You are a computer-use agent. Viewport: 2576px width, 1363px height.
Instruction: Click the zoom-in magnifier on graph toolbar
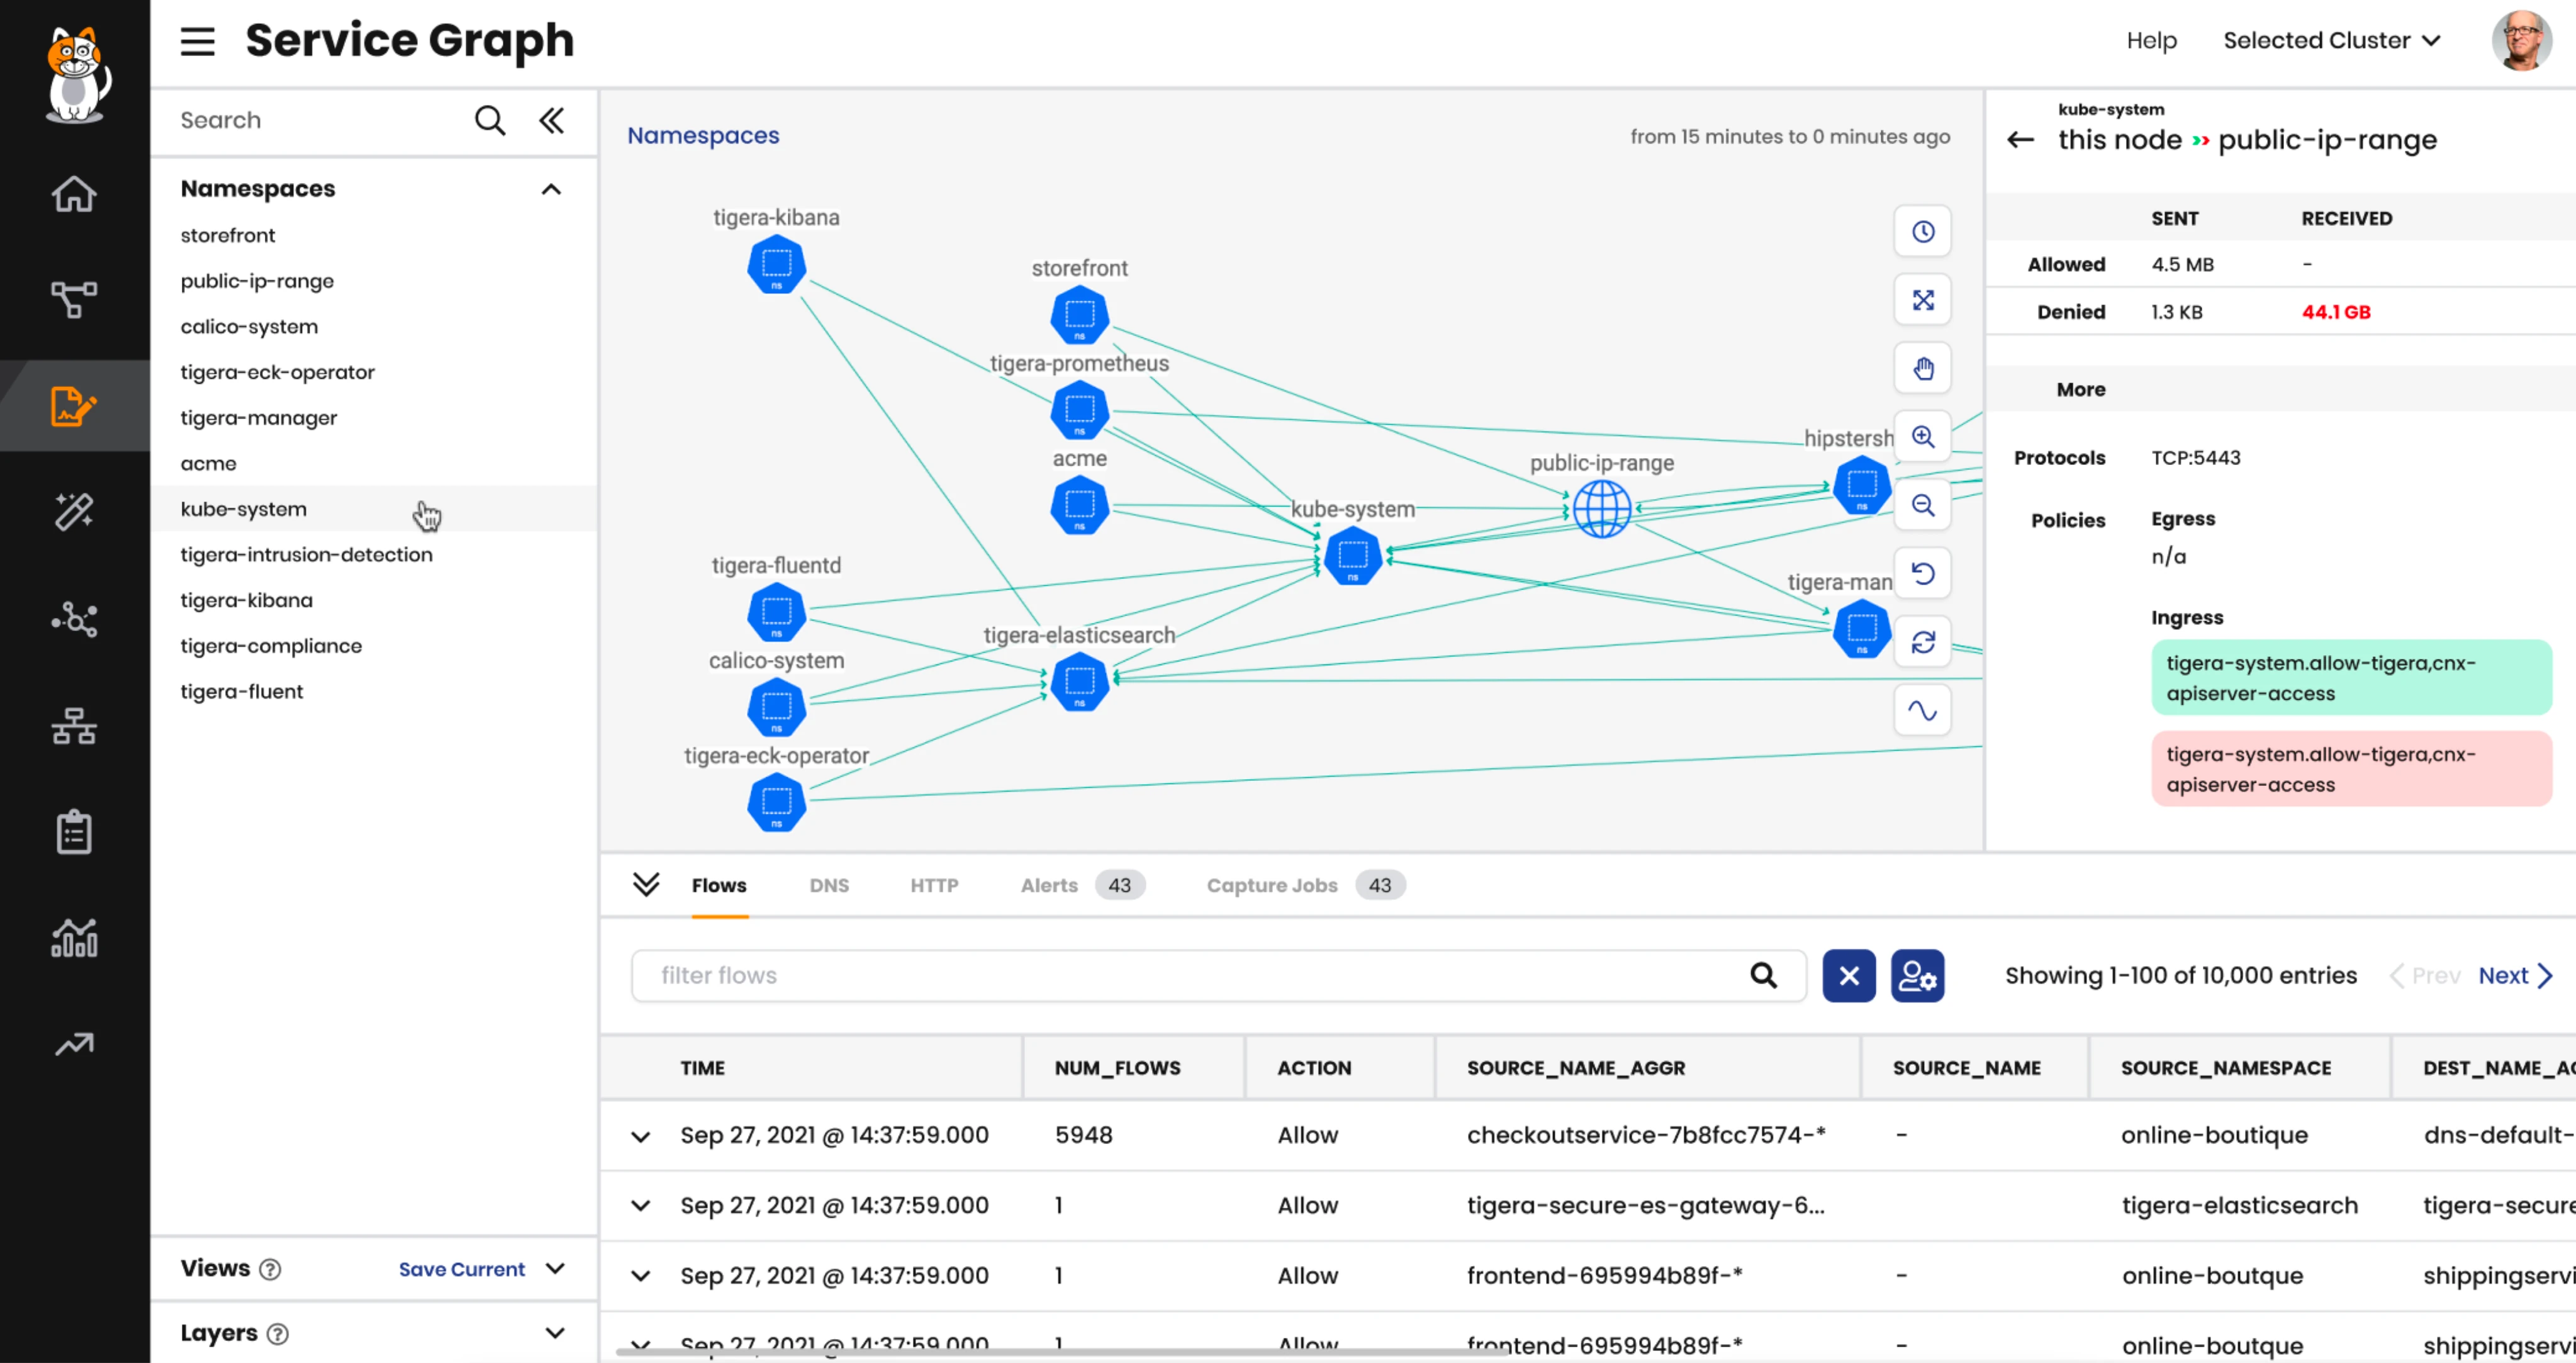click(1922, 437)
